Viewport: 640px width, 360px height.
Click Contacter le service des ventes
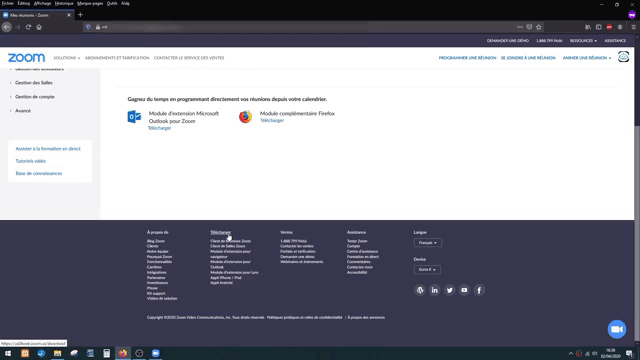point(189,58)
